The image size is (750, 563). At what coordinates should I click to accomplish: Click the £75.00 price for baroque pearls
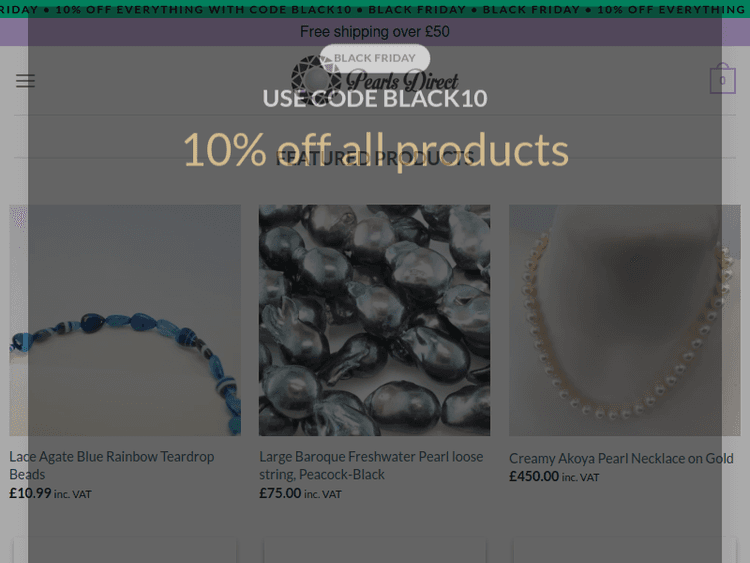pos(280,493)
